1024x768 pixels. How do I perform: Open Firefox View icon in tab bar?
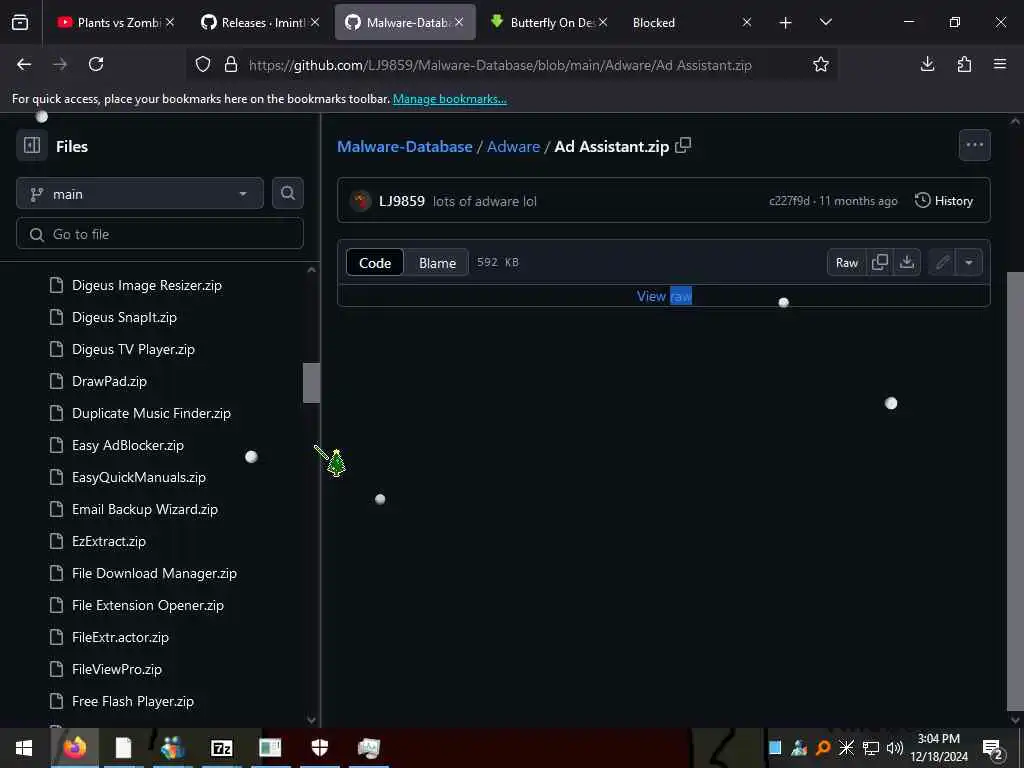(x=20, y=22)
